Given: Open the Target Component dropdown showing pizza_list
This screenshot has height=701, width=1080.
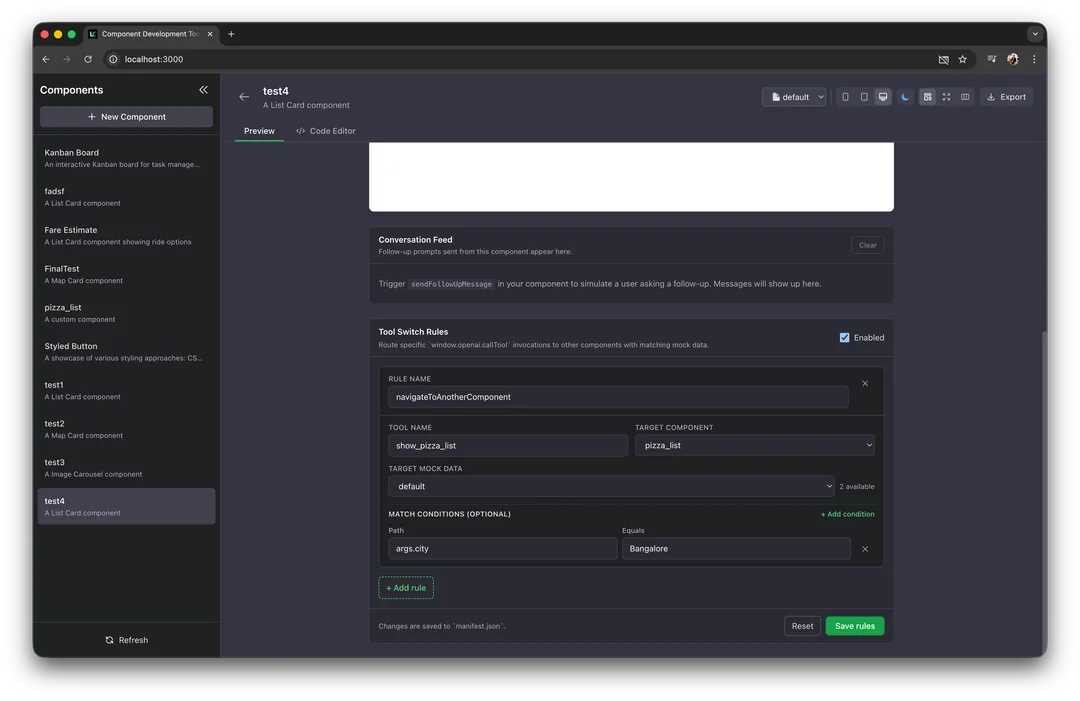Looking at the screenshot, I should pyautogui.click(x=753, y=445).
